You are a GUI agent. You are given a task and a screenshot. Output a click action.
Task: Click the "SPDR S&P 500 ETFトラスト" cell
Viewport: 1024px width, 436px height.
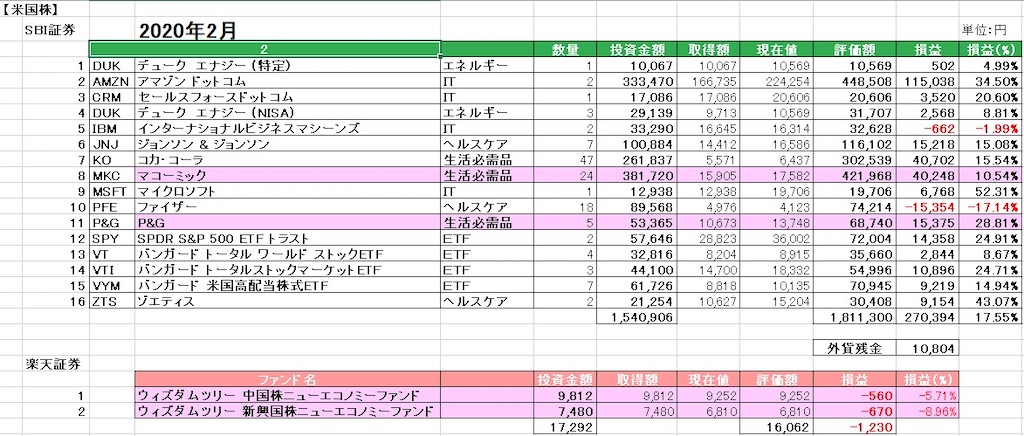[x=287, y=238]
